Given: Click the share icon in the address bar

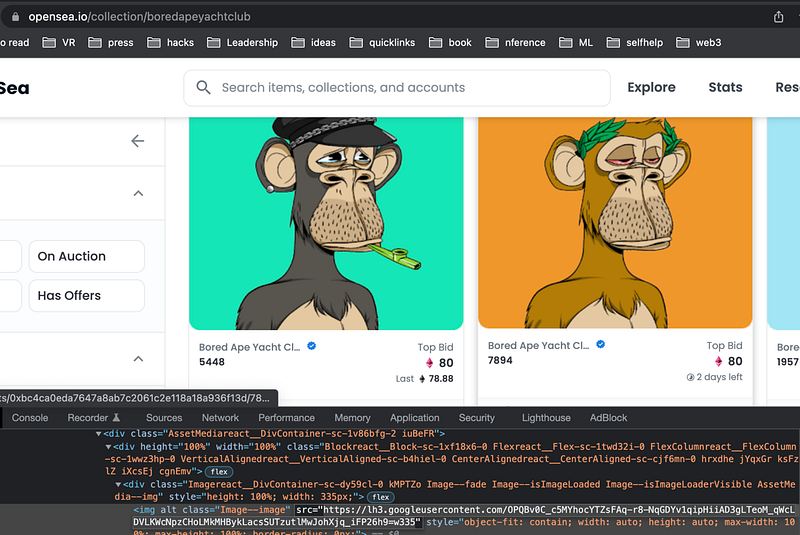Looking at the screenshot, I should 778,17.
